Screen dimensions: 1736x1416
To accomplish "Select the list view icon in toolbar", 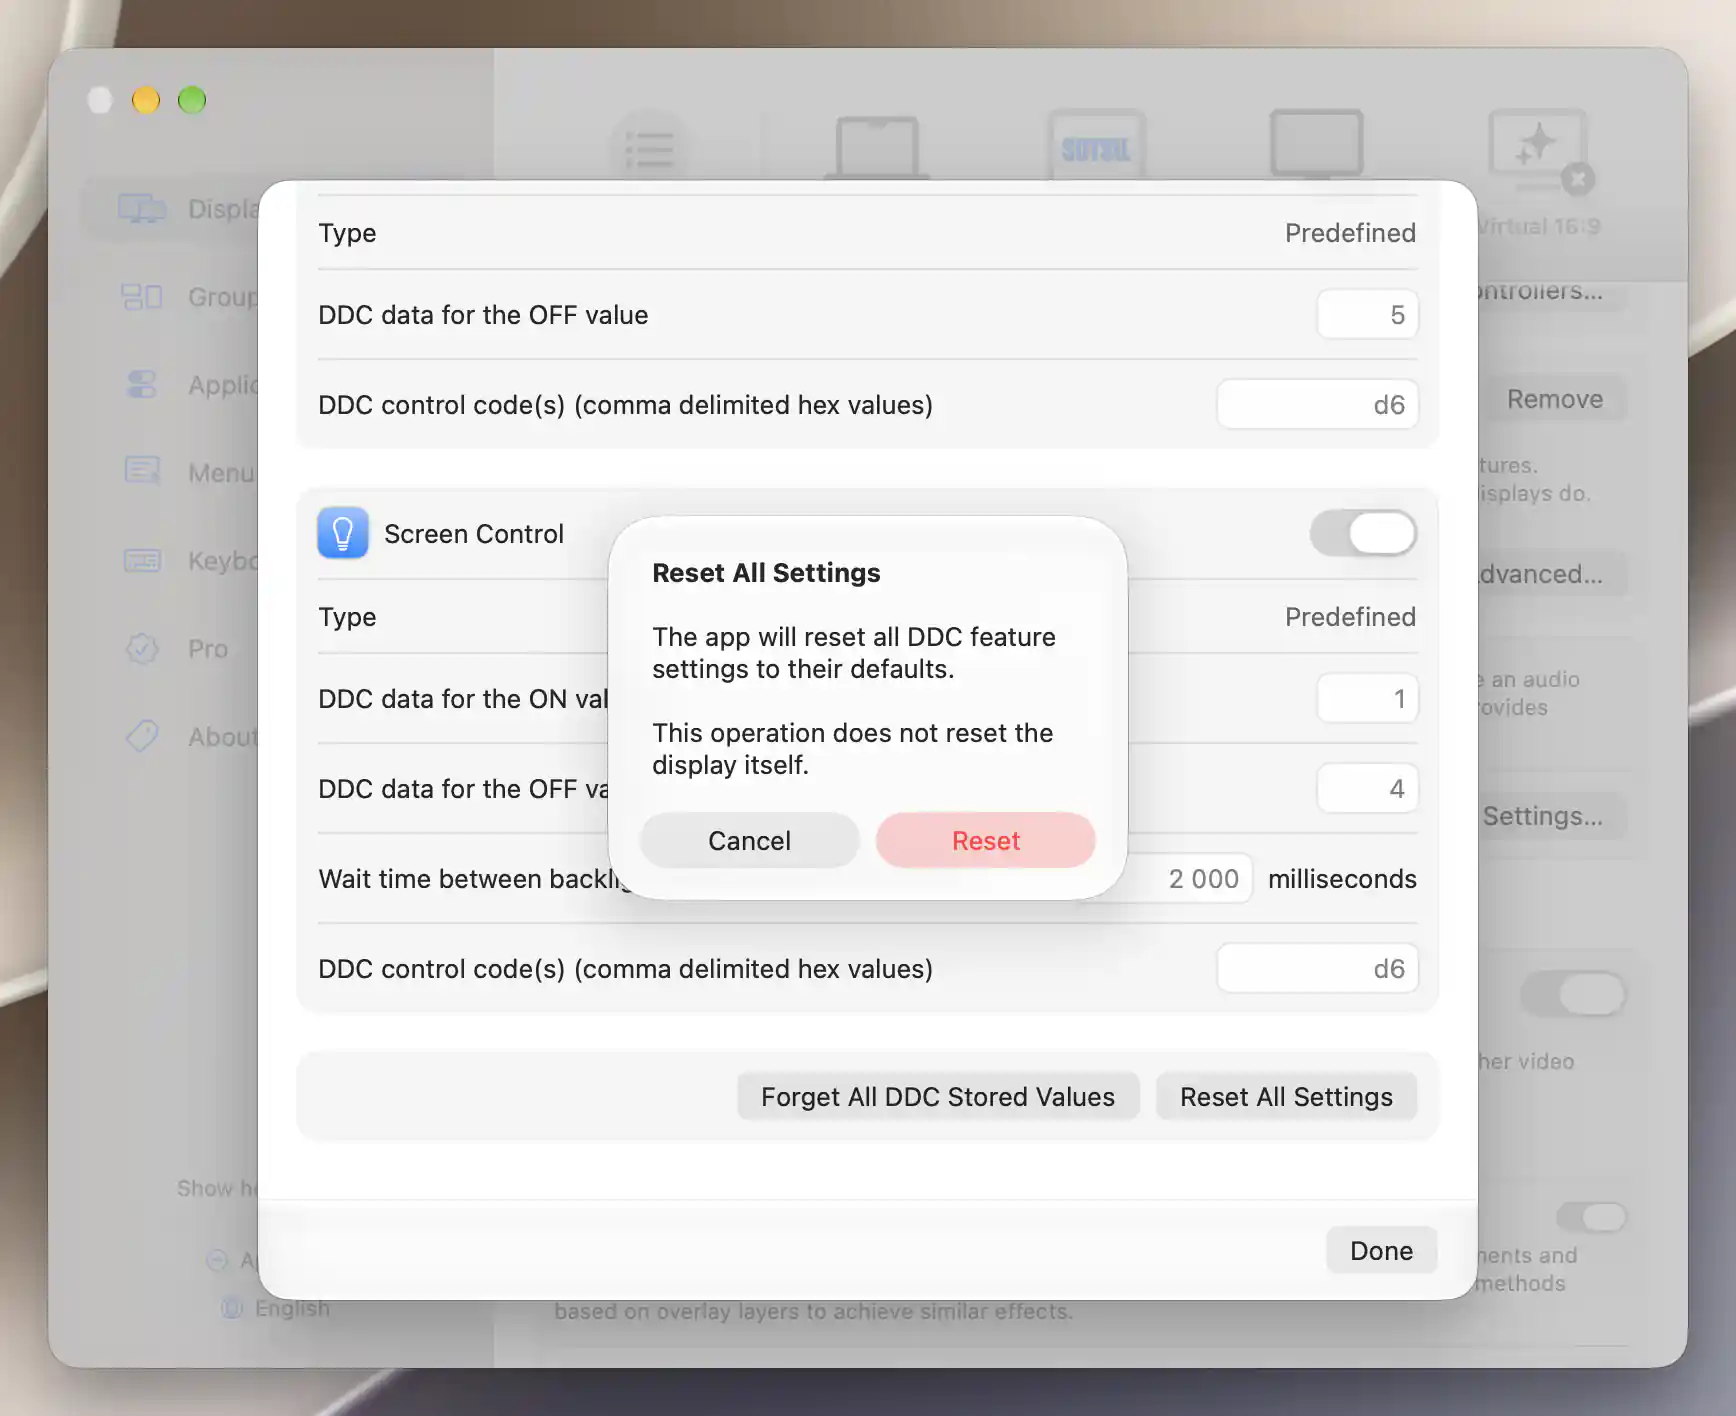I will coord(649,148).
